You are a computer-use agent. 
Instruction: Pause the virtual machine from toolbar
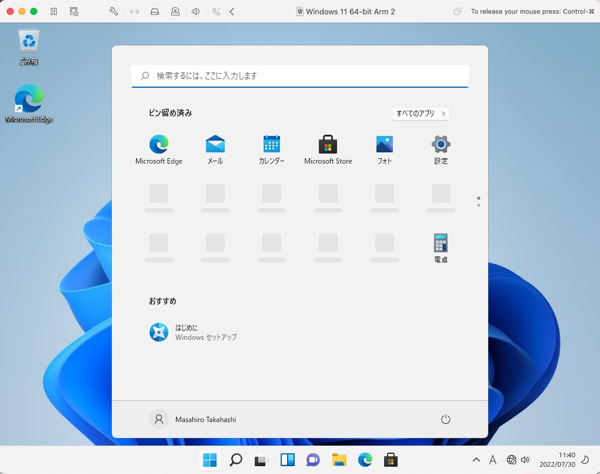point(54,11)
